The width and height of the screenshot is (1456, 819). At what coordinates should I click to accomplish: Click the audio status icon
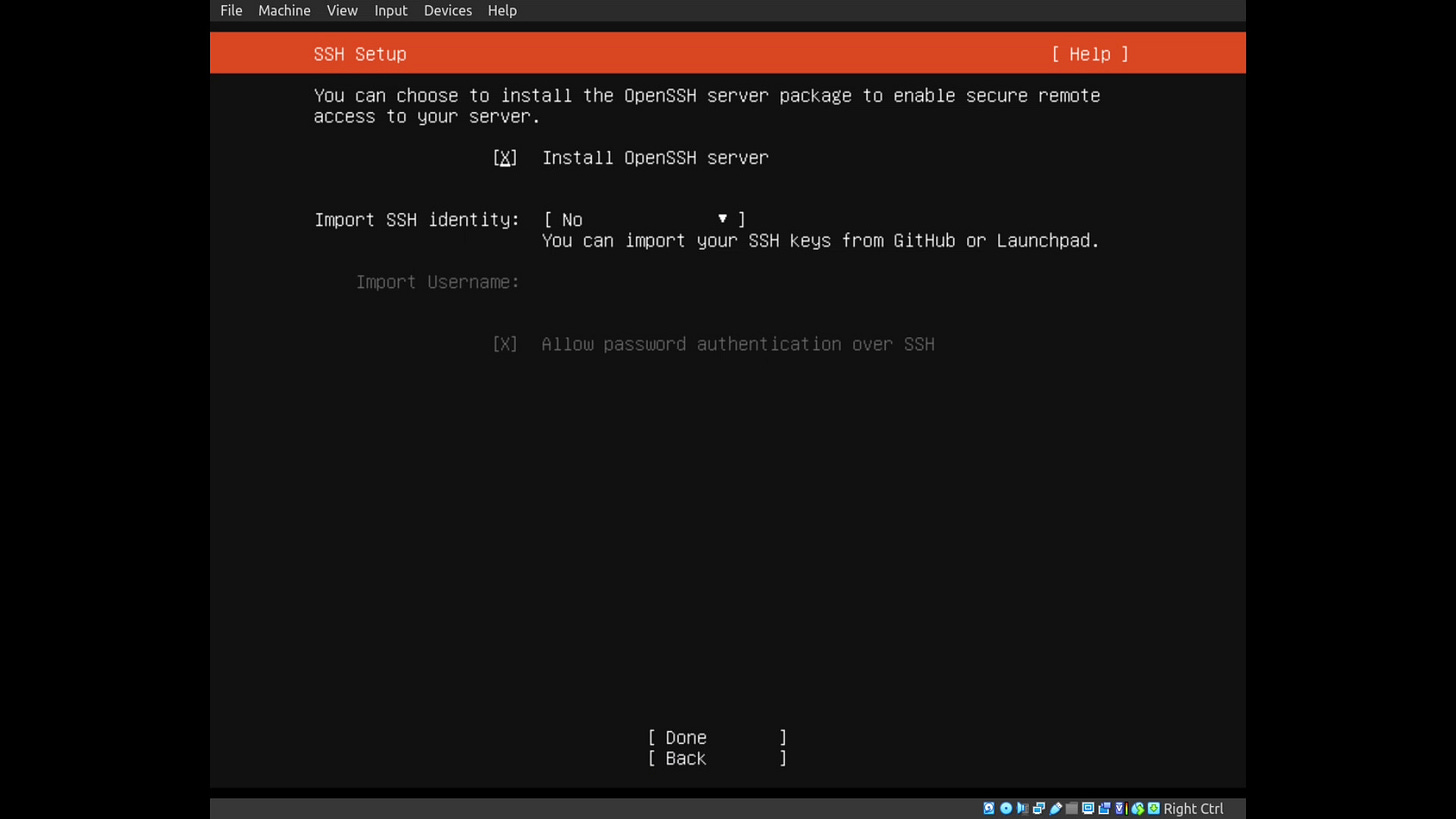1021,808
